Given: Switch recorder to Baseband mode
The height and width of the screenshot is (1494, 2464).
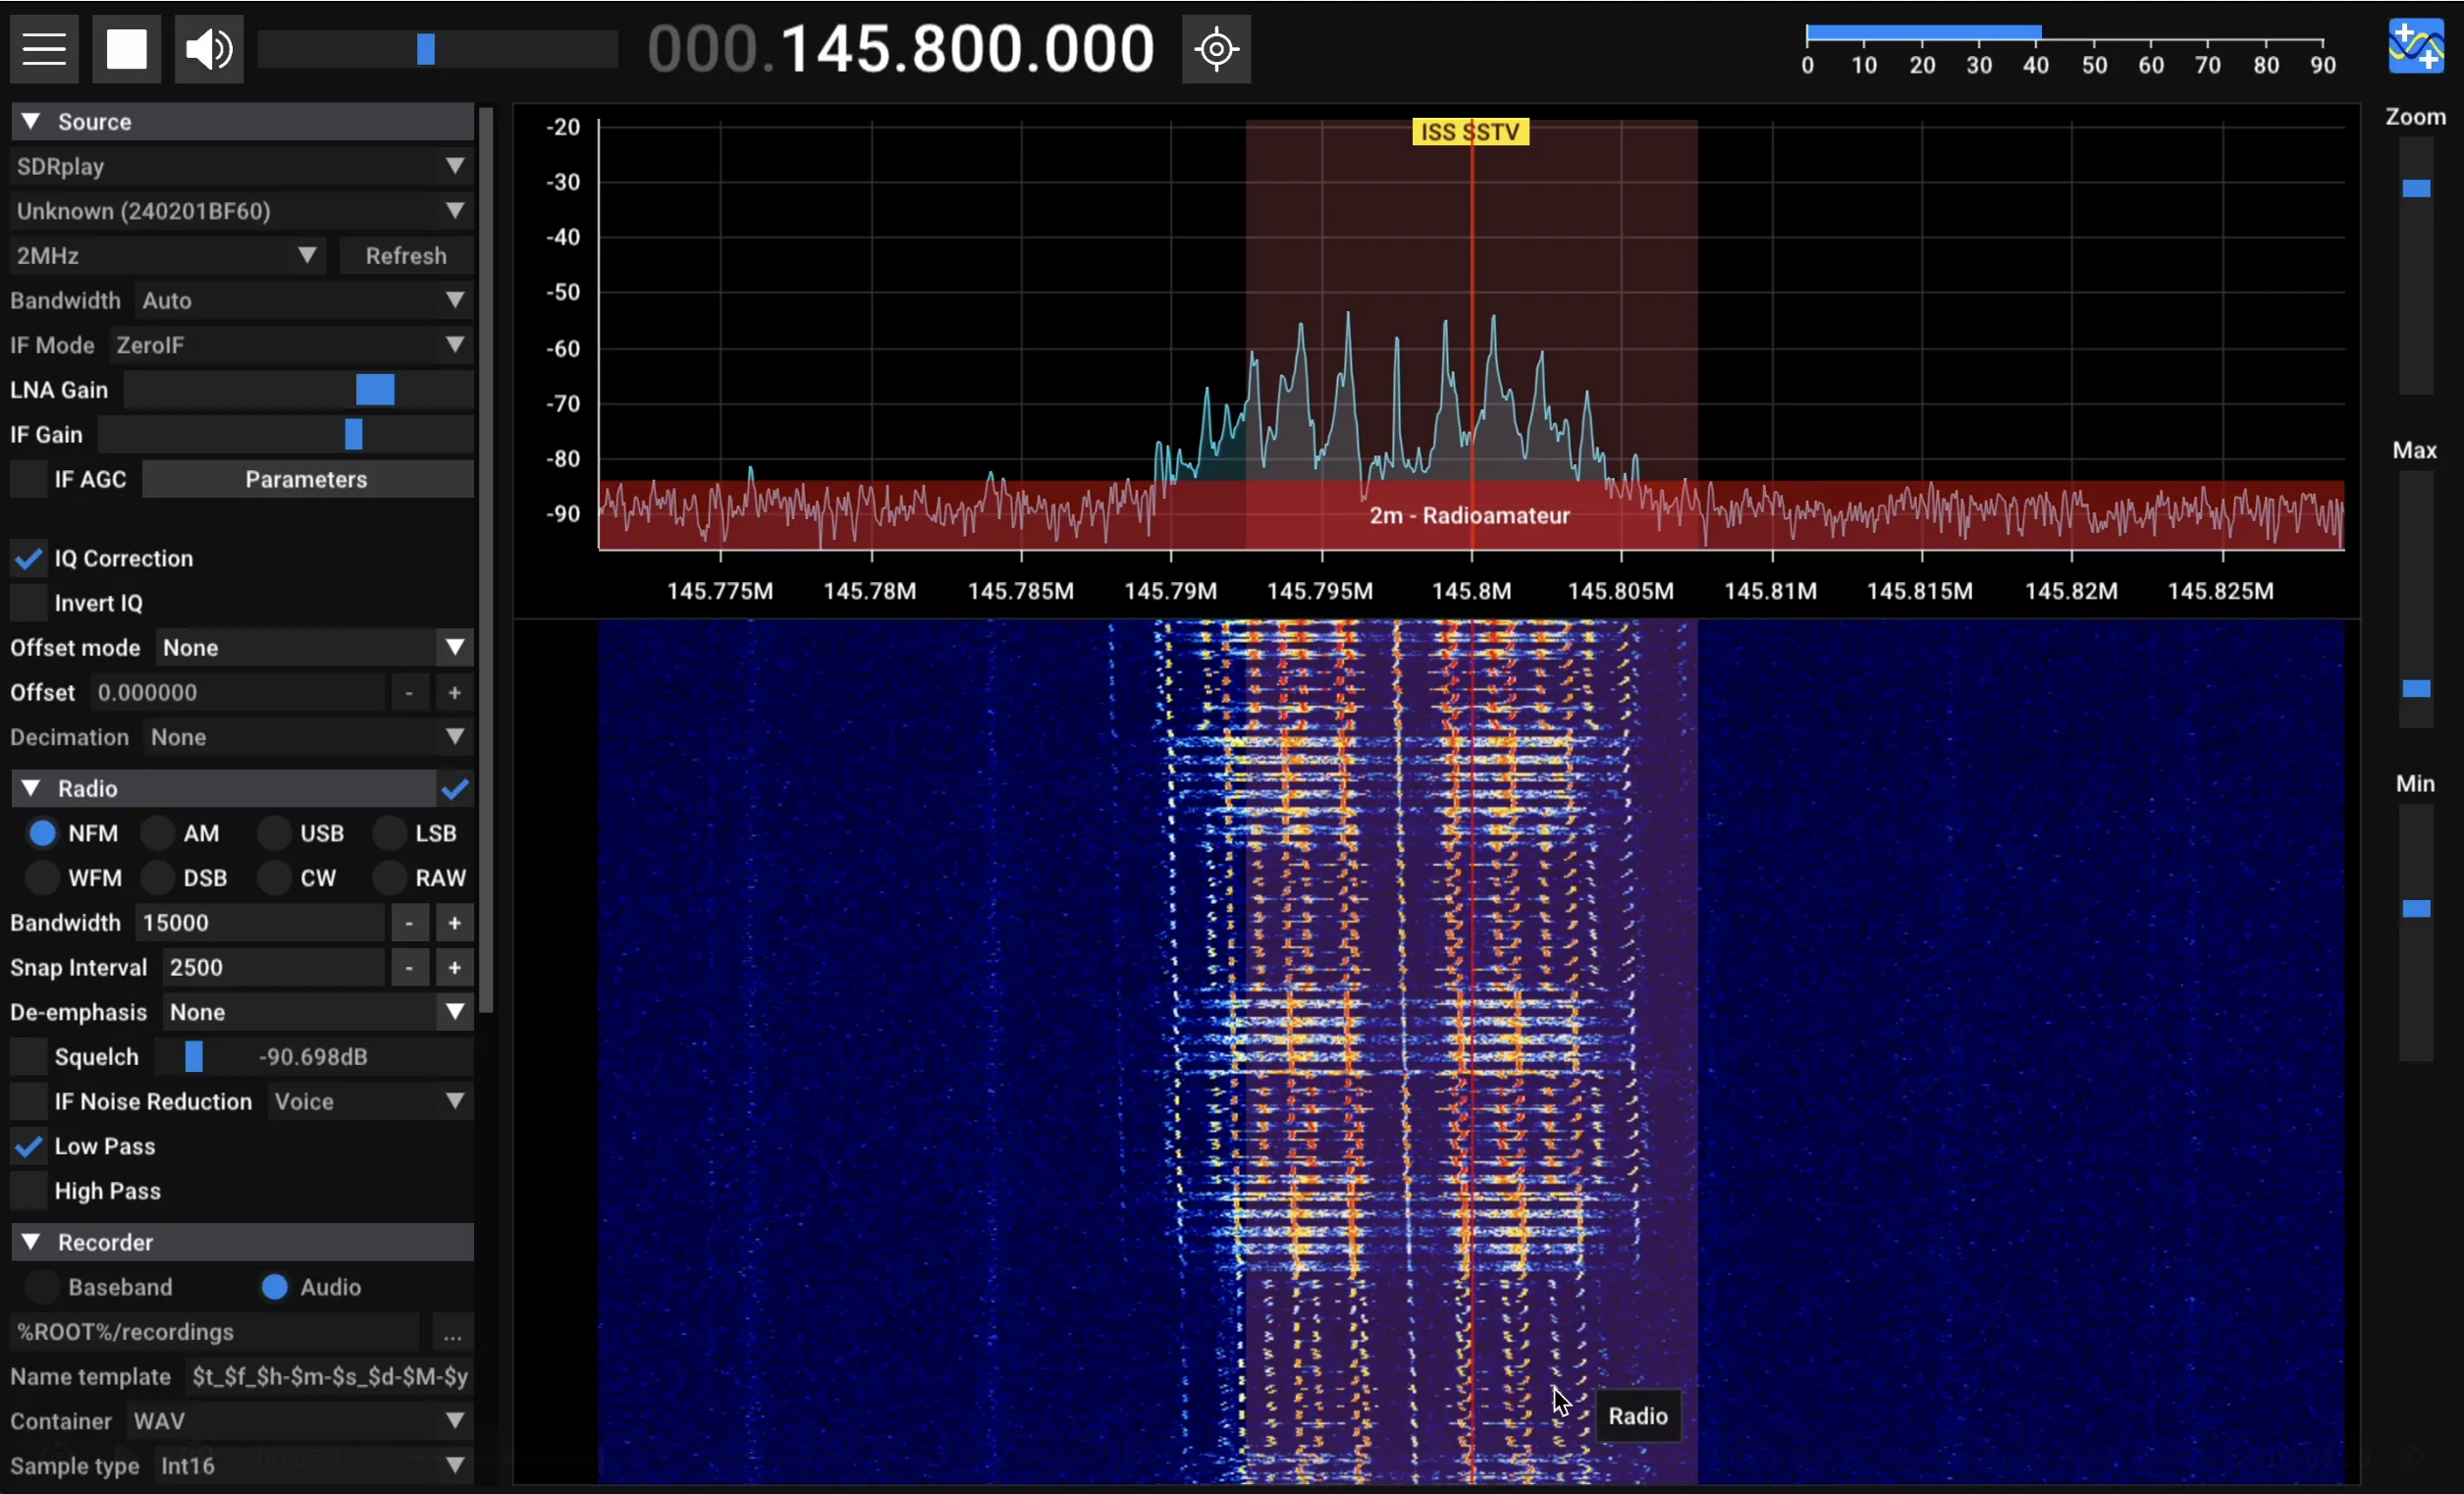Looking at the screenshot, I should coord(43,1287).
